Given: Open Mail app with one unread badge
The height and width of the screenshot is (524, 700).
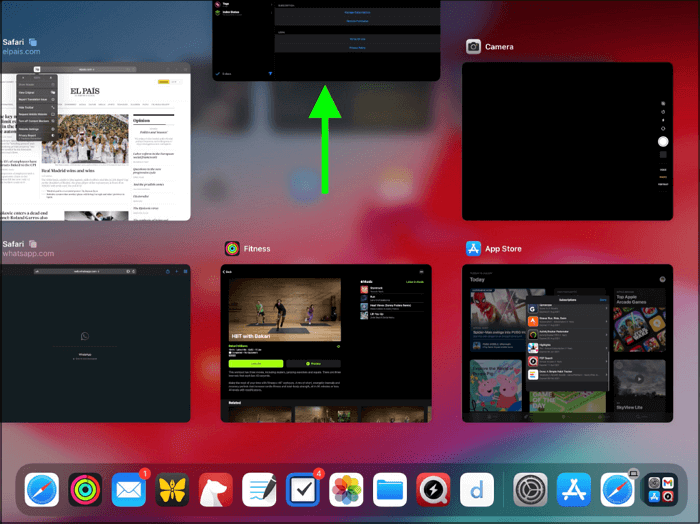Looking at the screenshot, I should tap(129, 490).
